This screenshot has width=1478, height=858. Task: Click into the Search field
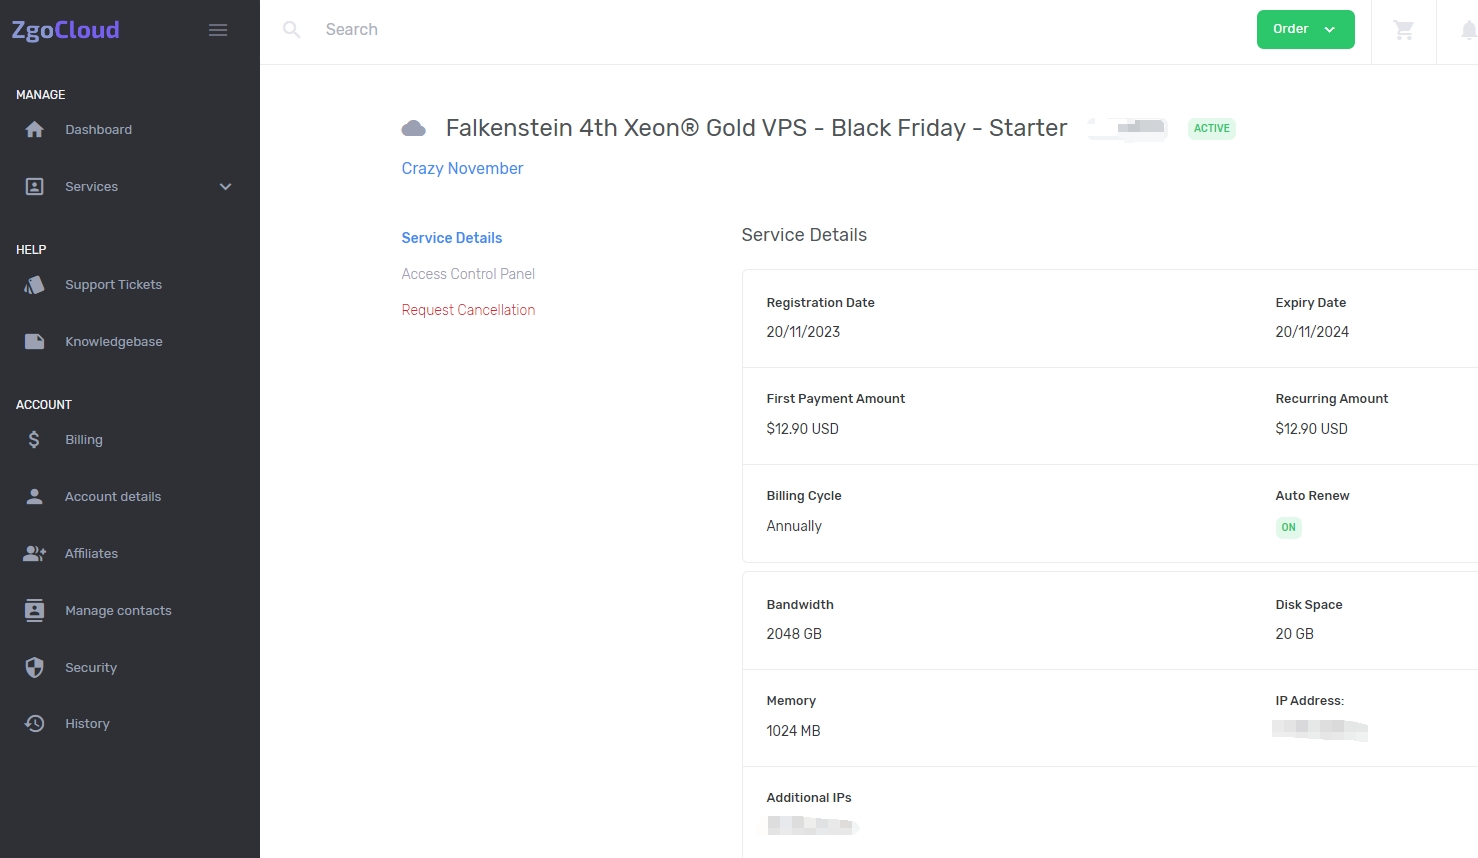coord(600,30)
